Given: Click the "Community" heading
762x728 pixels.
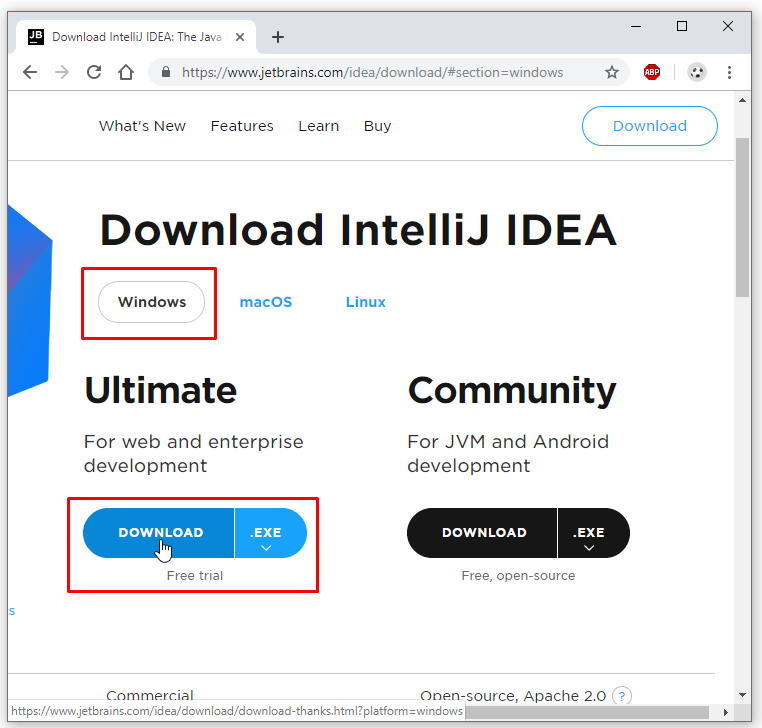Looking at the screenshot, I should pos(512,391).
